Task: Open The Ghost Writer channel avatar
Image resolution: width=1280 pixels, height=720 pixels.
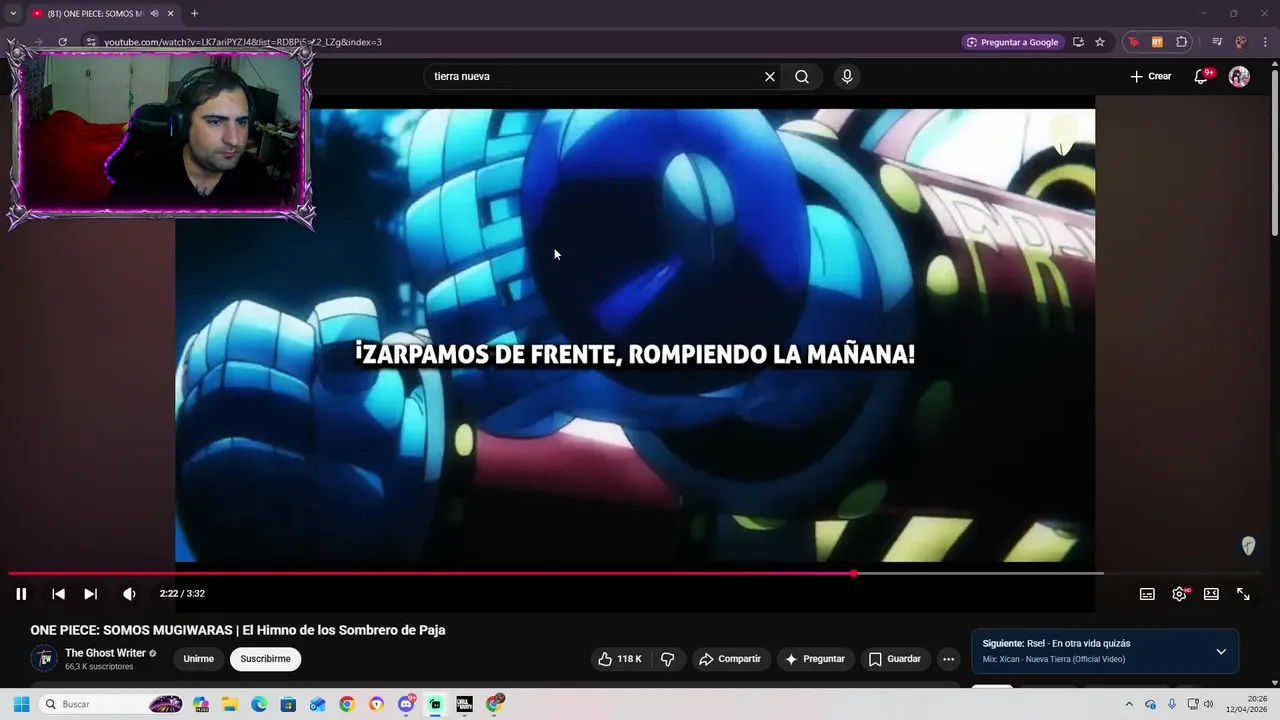Action: tap(44, 658)
